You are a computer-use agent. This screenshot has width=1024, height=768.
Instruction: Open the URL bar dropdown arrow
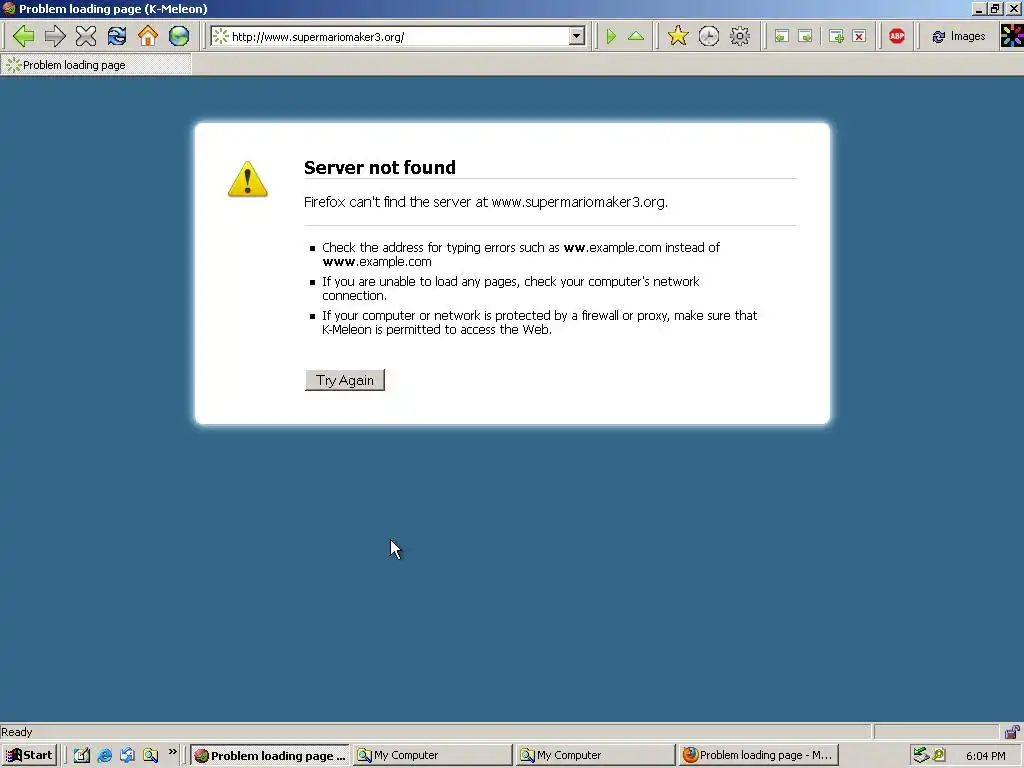pos(576,36)
